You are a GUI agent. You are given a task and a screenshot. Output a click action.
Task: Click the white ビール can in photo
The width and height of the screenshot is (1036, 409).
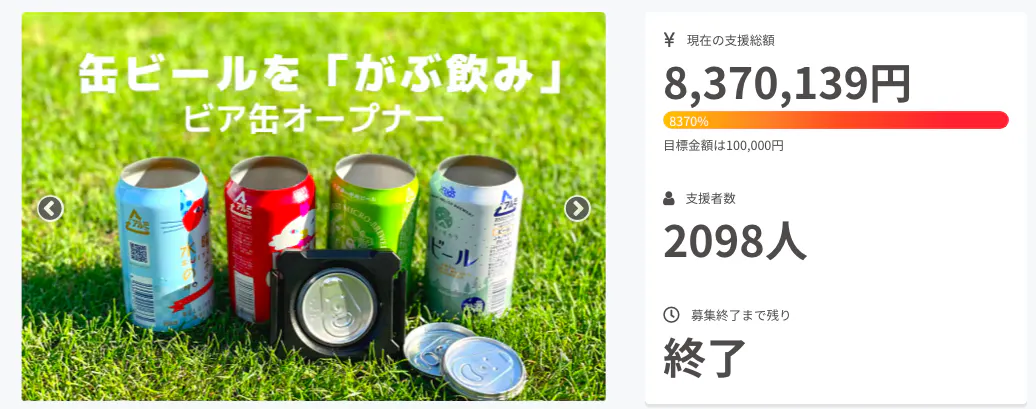coord(474,237)
